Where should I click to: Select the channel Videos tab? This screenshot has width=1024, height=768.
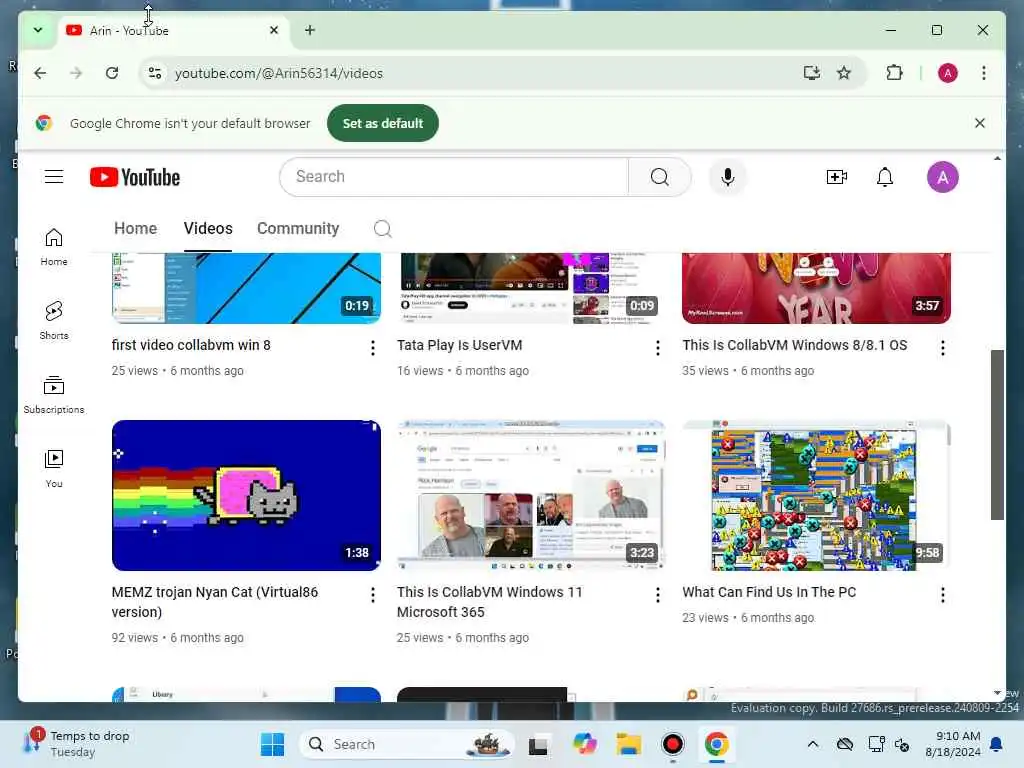point(208,229)
